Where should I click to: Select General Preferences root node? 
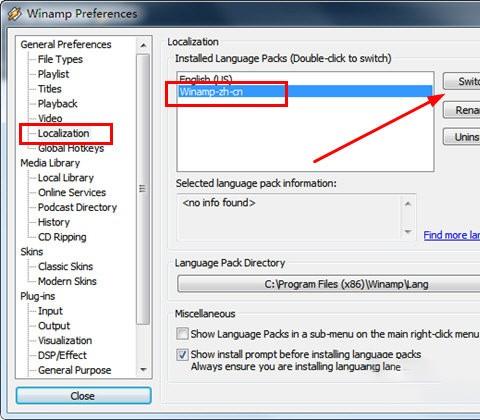click(66, 44)
